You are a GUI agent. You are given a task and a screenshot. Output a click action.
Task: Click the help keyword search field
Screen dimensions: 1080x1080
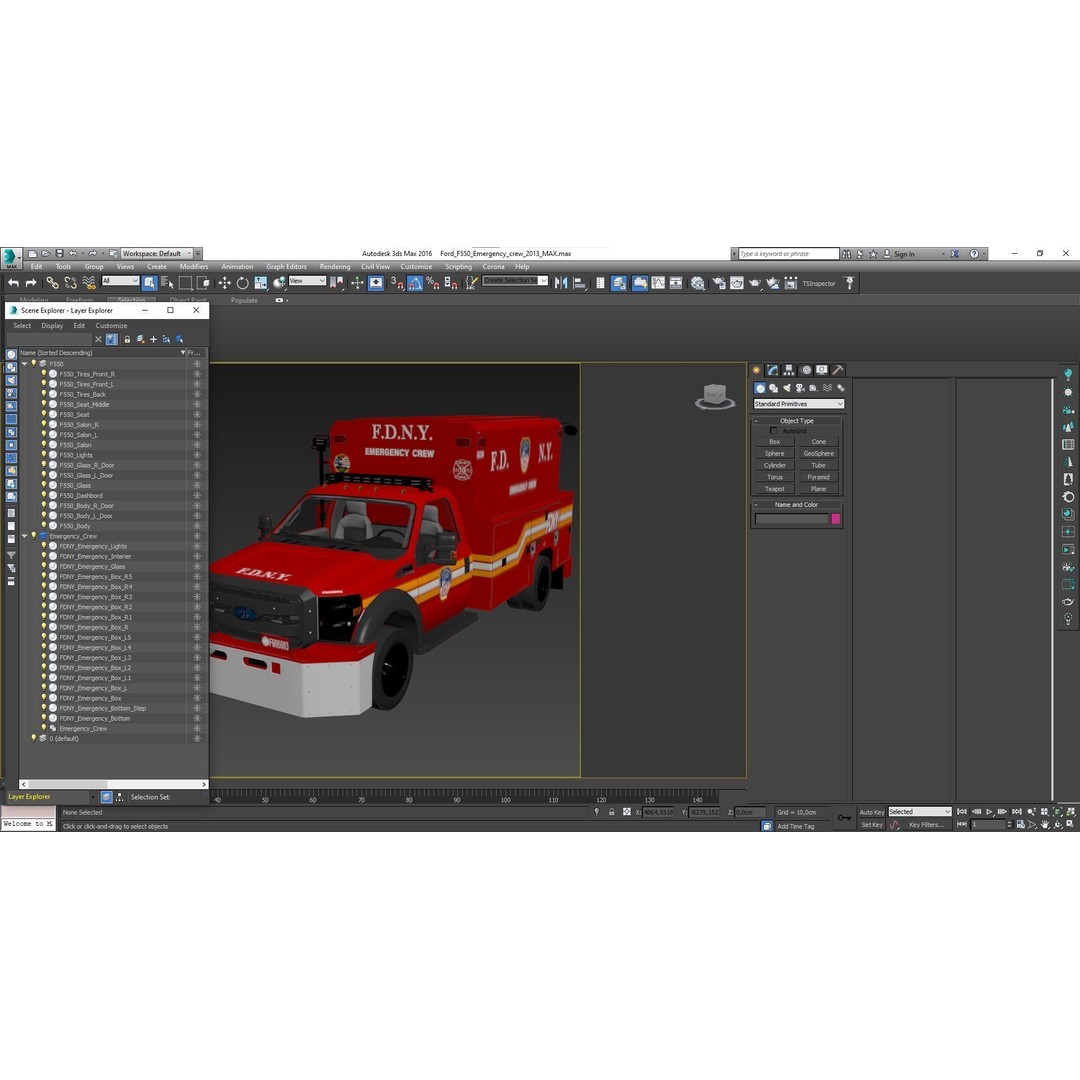click(x=789, y=253)
